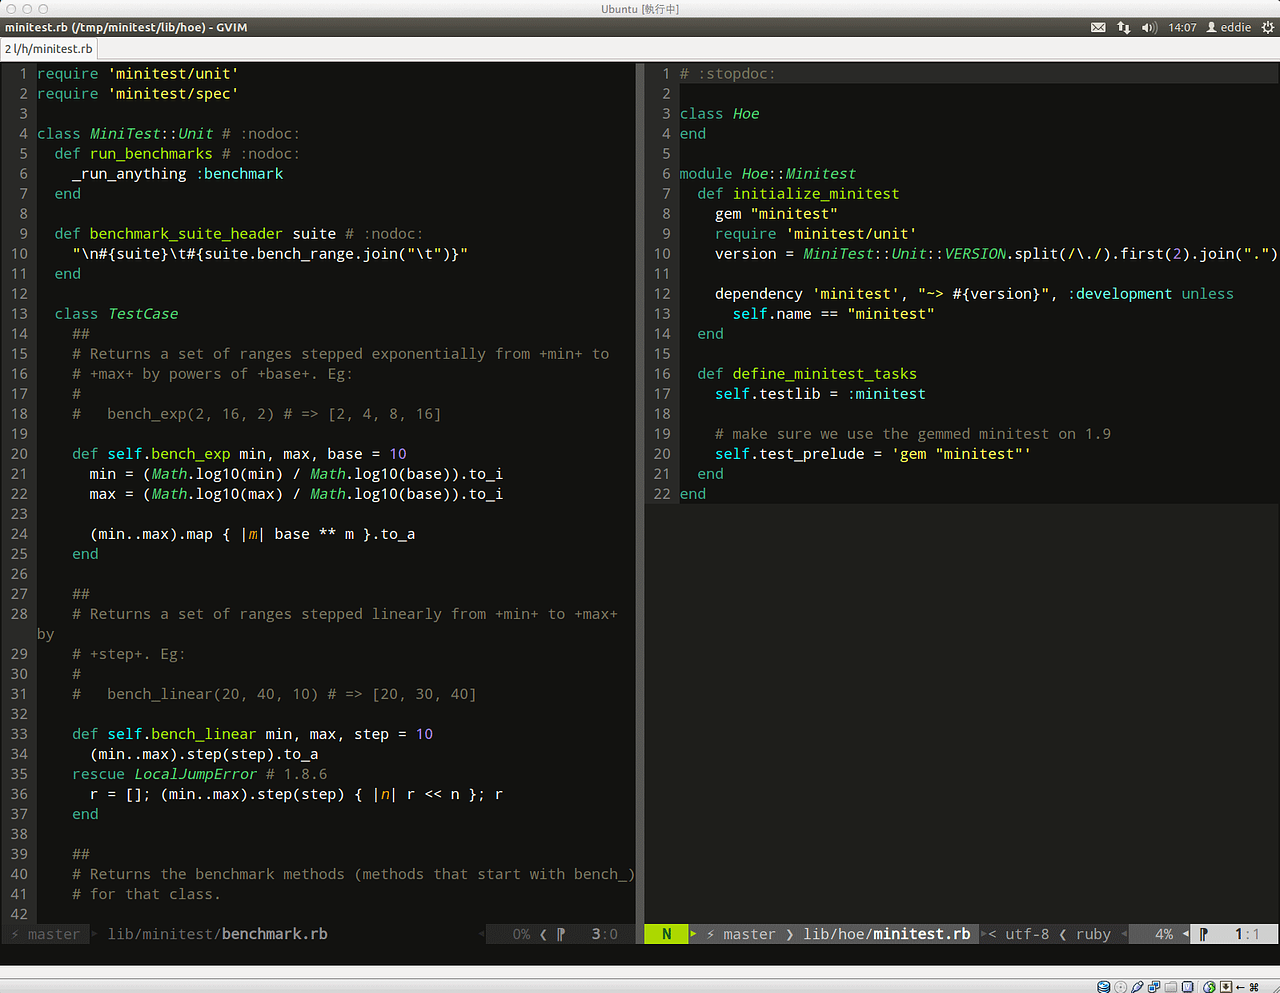Click the line 'require 'minitest/spec''
The width and height of the screenshot is (1280, 993).
coord(138,94)
